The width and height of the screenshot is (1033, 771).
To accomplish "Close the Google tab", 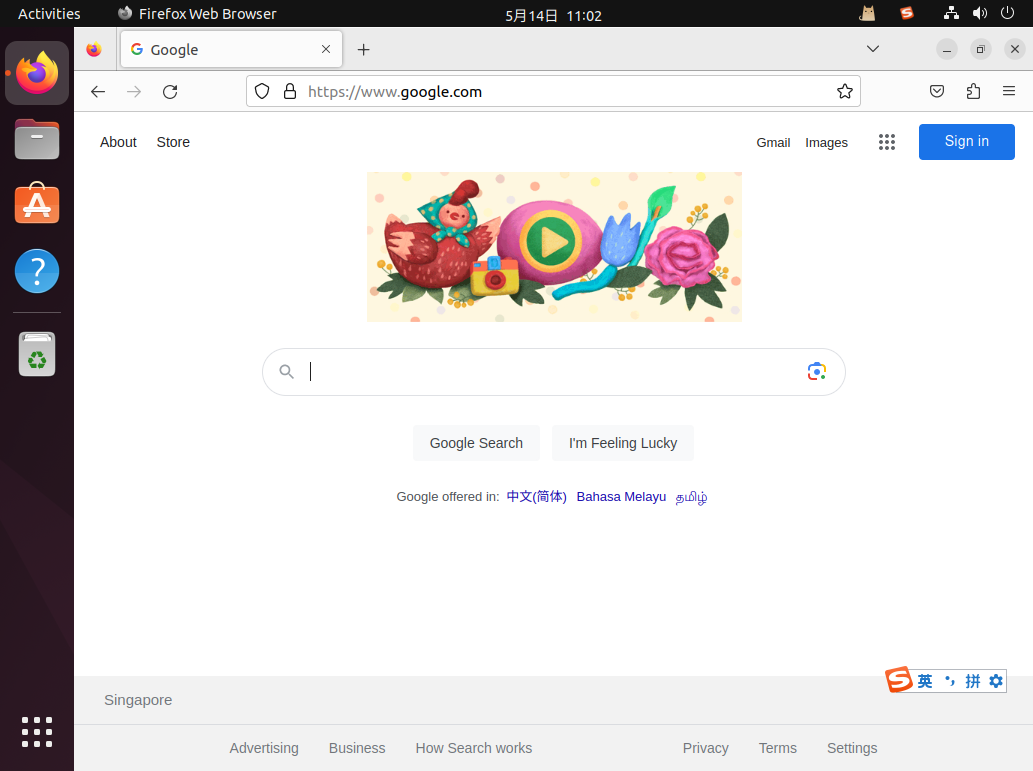I will [325, 49].
